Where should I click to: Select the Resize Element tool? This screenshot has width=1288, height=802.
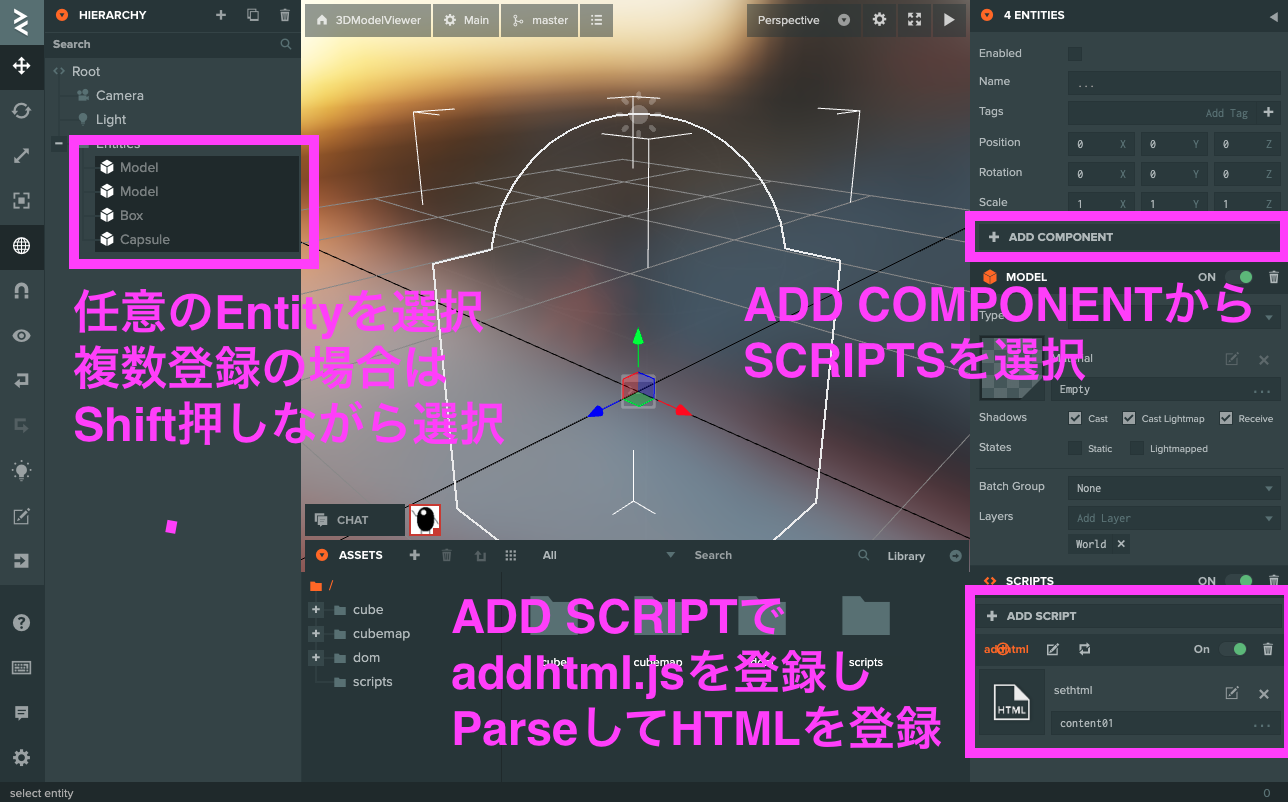[21, 201]
